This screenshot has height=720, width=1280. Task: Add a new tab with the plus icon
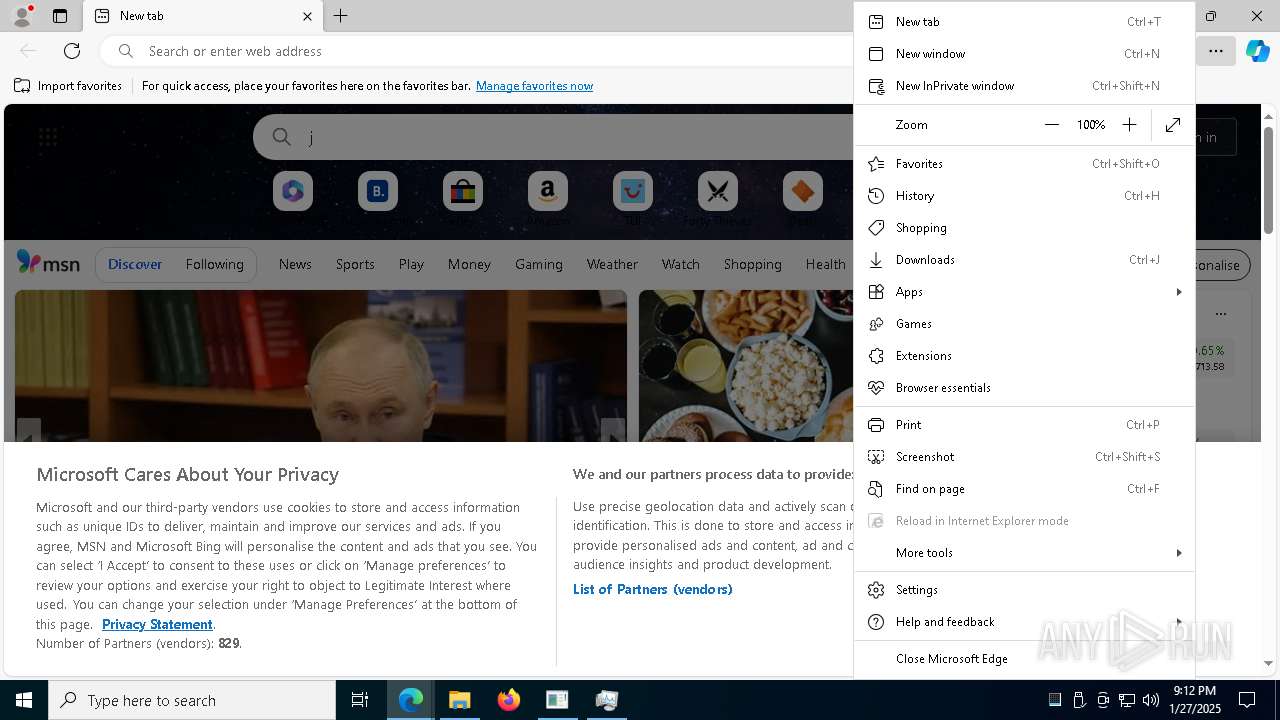click(341, 16)
